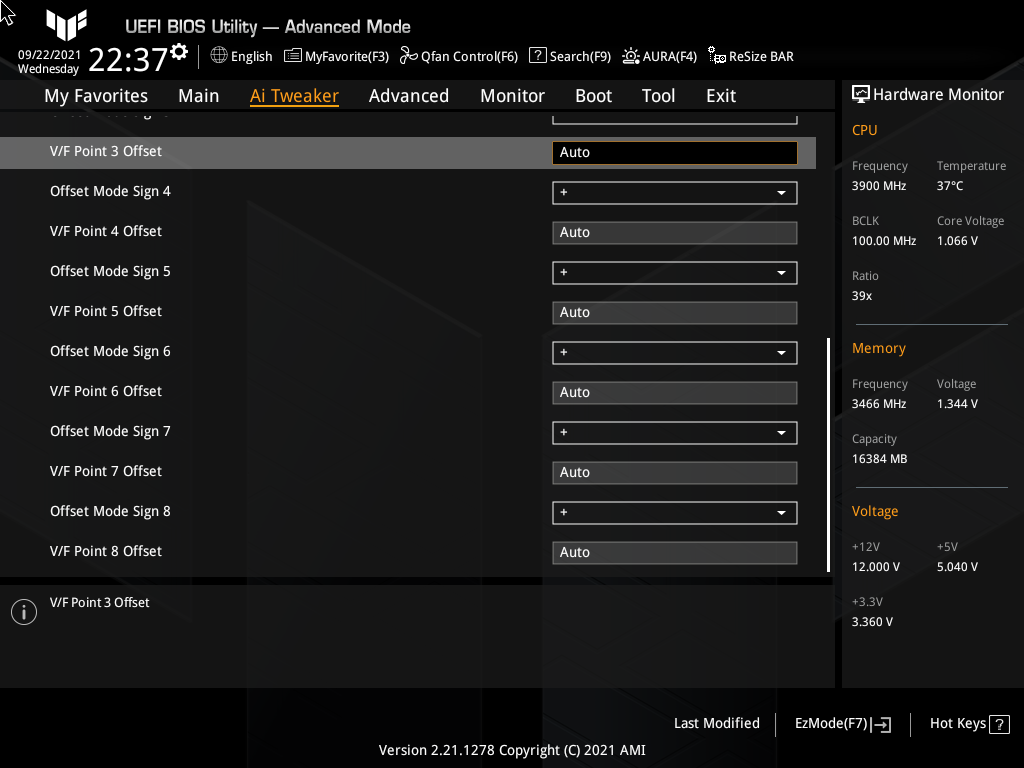1024x768 pixels.
Task: Open the Advanced tab
Action: point(409,96)
